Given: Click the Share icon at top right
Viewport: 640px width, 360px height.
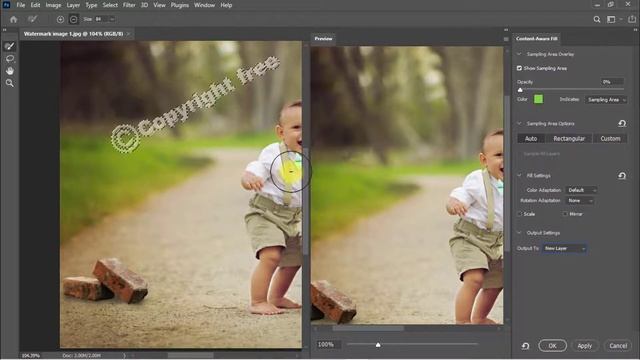Looking at the screenshot, I should click(632, 19).
